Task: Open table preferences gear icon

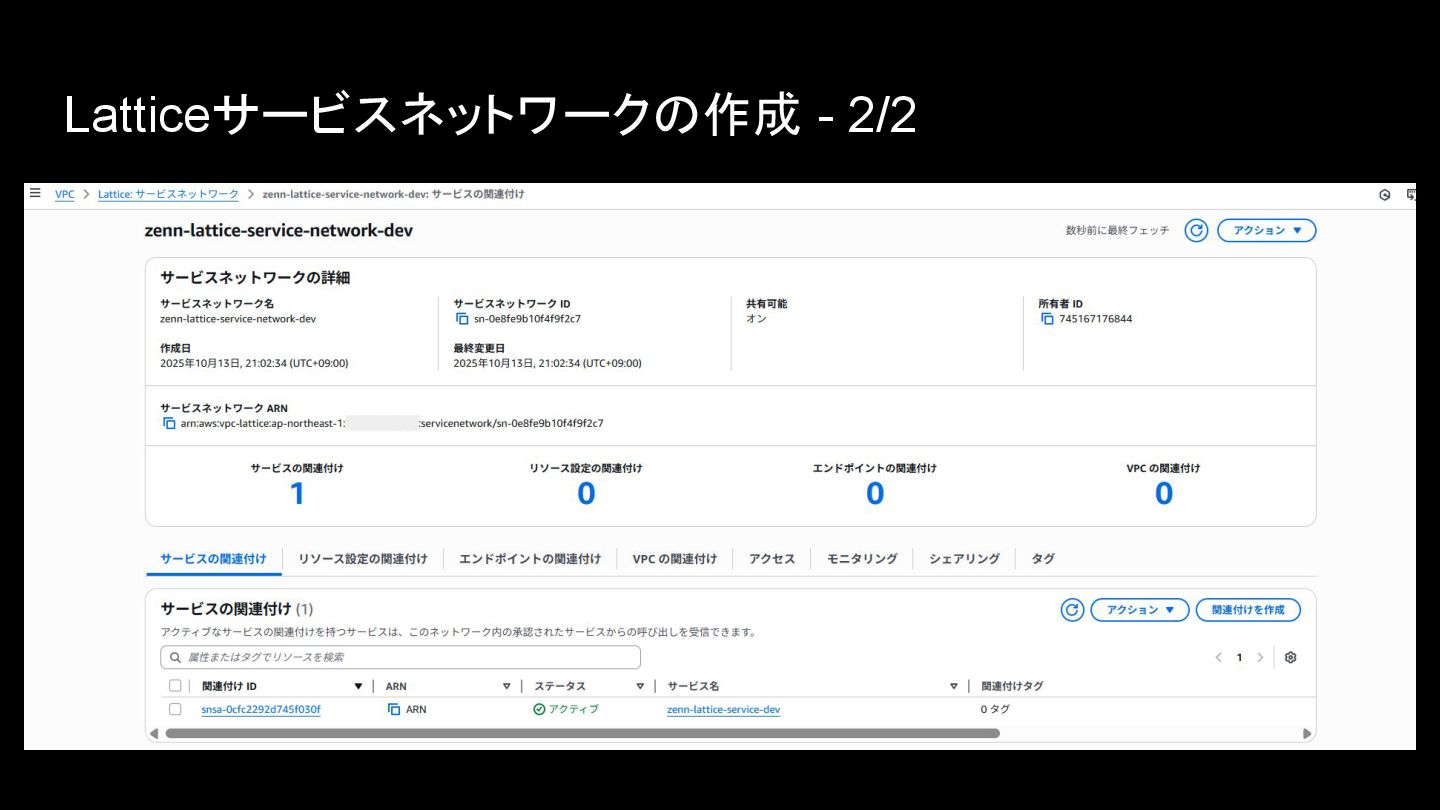Action: pos(1290,657)
